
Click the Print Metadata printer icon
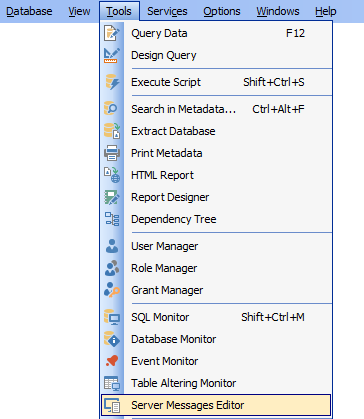point(112,153)
